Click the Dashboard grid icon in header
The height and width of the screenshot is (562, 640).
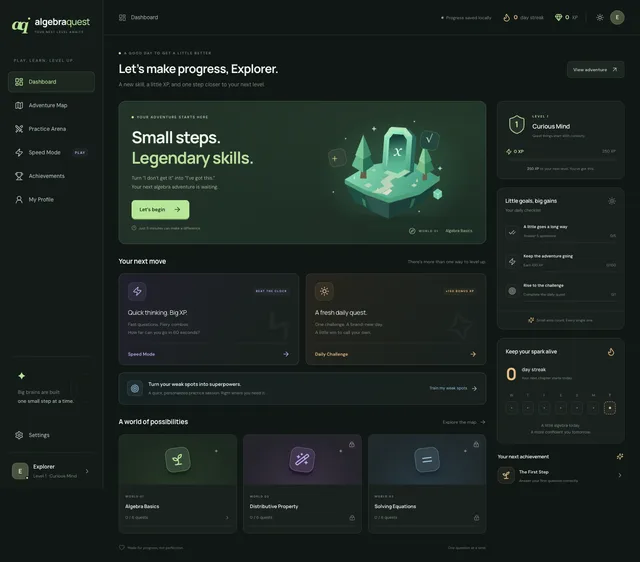click(122, 18)
